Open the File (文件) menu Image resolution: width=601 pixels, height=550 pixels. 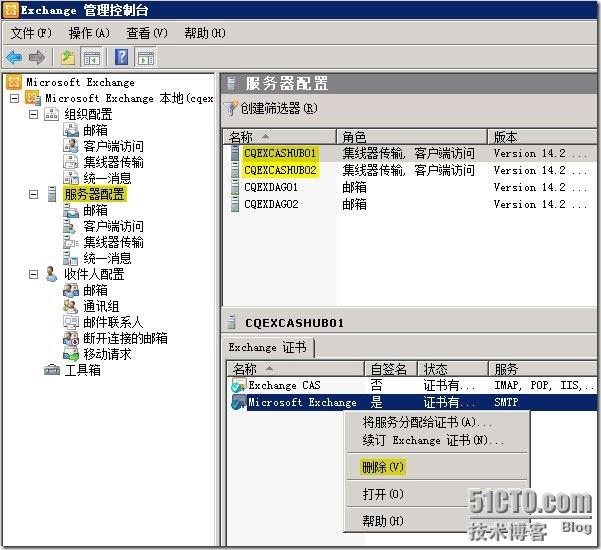click(x=29, y=33)
